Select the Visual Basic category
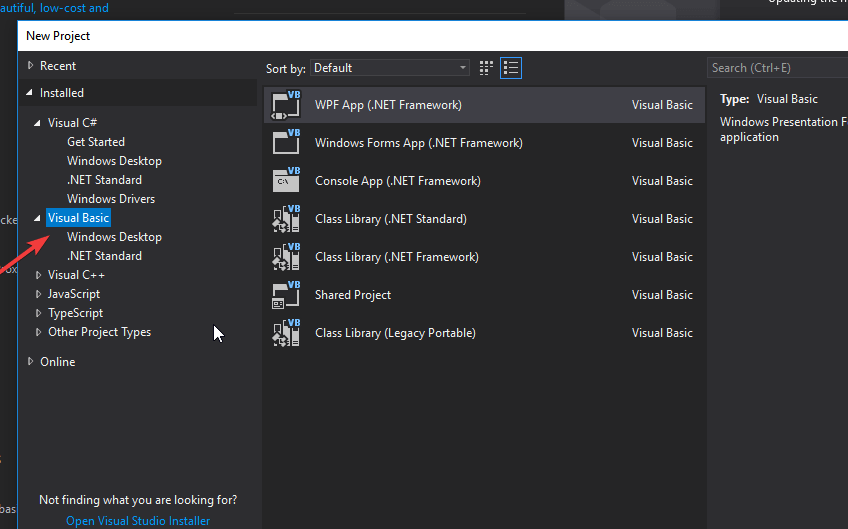Image resolution: width=848 pixels, height=529 pixels. (x=78, y=217)
